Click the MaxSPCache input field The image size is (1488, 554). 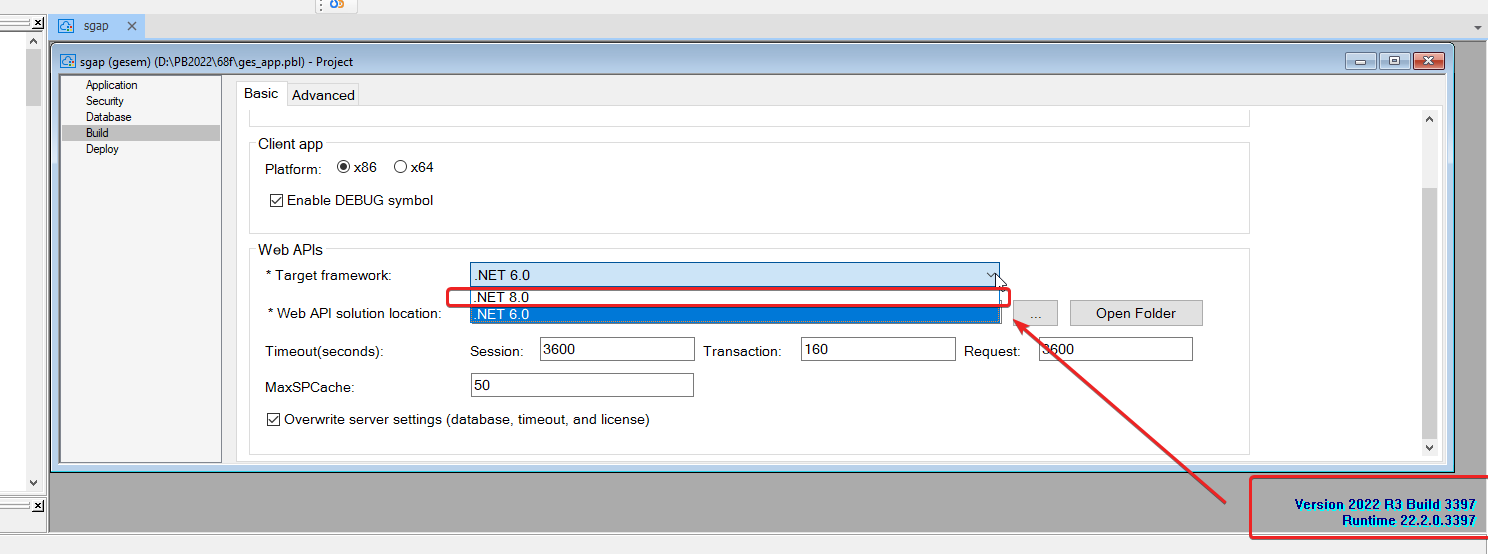pos(581,385)
